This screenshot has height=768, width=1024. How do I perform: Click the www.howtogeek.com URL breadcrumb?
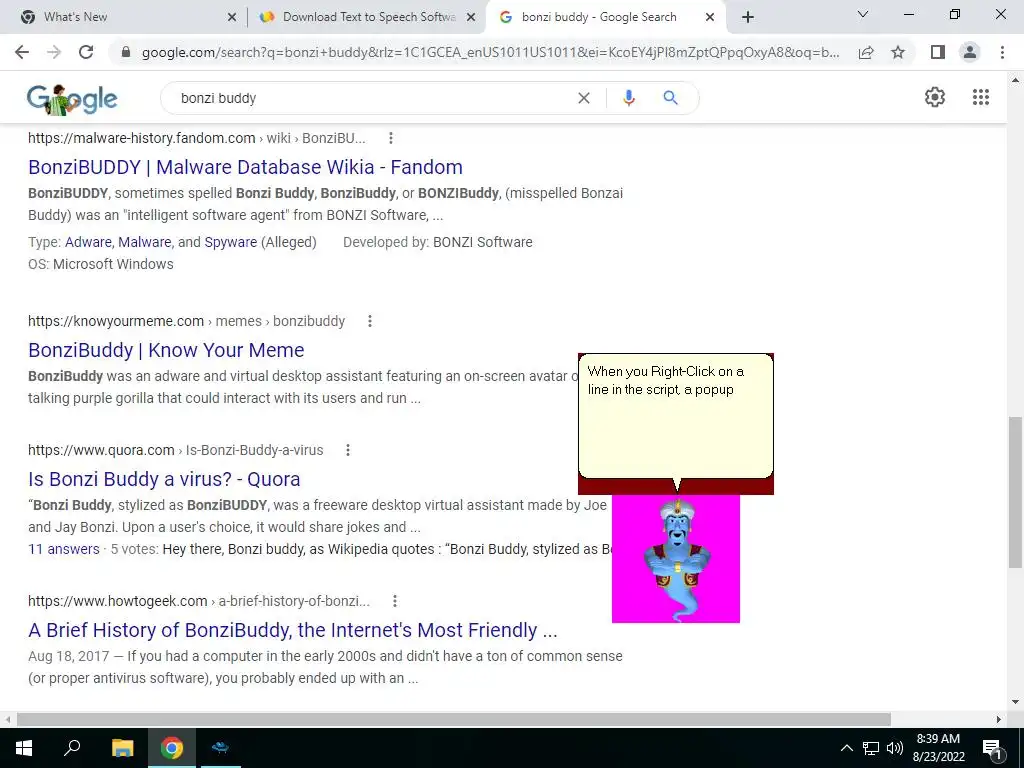(x=199, y=601)
